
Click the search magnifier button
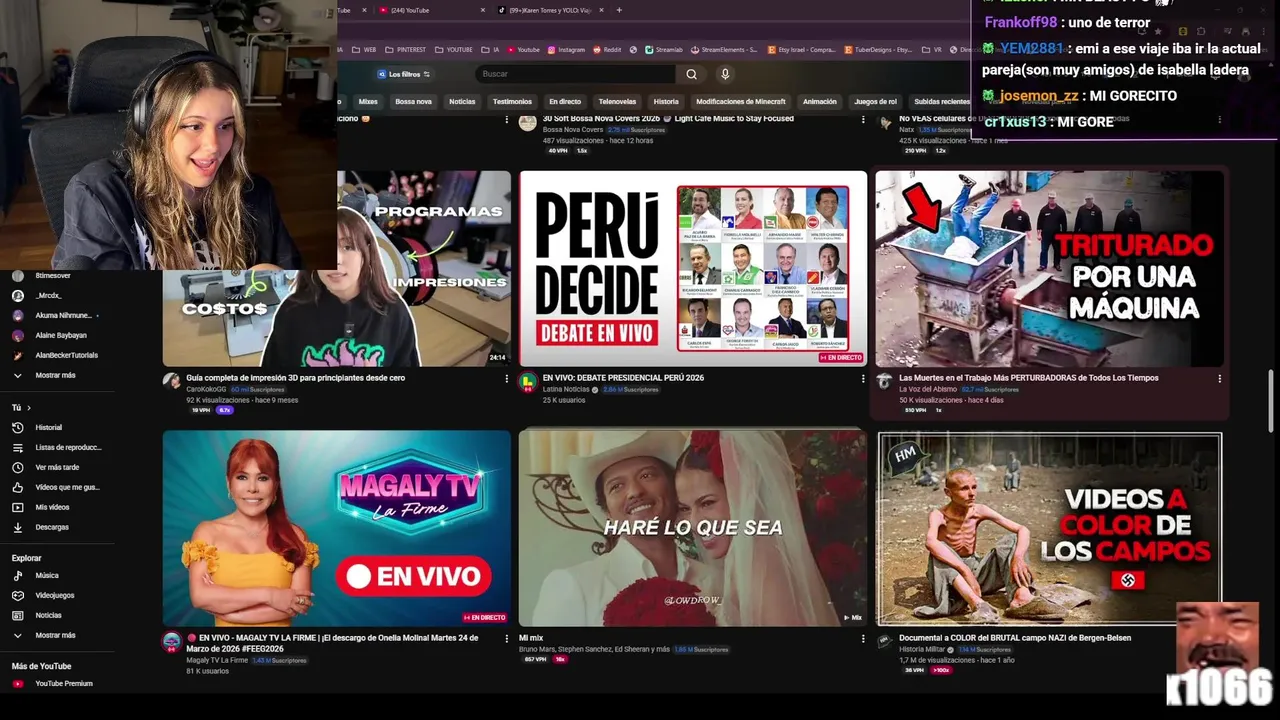pyautogui.click(x=691, y=74)
